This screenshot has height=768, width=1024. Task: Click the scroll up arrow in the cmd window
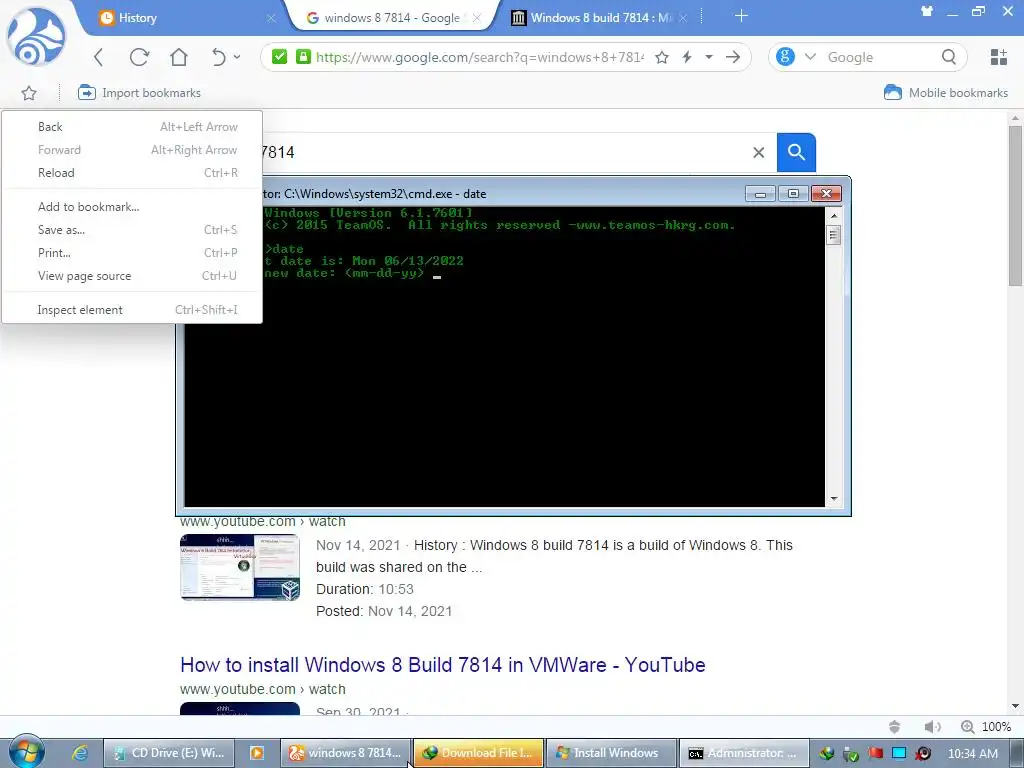pos(833,215)
